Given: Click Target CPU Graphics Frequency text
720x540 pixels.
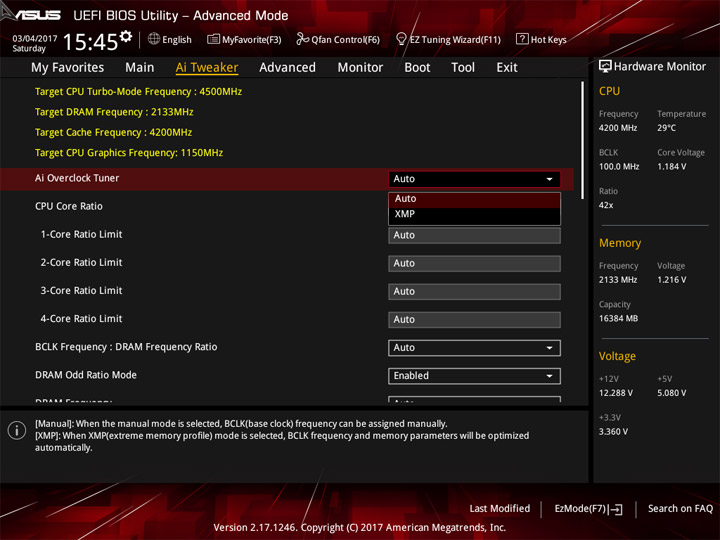Looking at the screenshot, I should [129, 152].
